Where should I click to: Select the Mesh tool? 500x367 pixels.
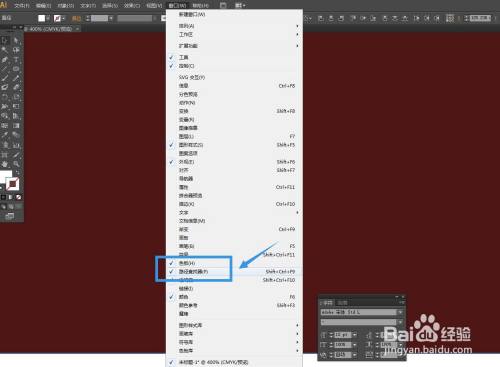coord(5,126)
